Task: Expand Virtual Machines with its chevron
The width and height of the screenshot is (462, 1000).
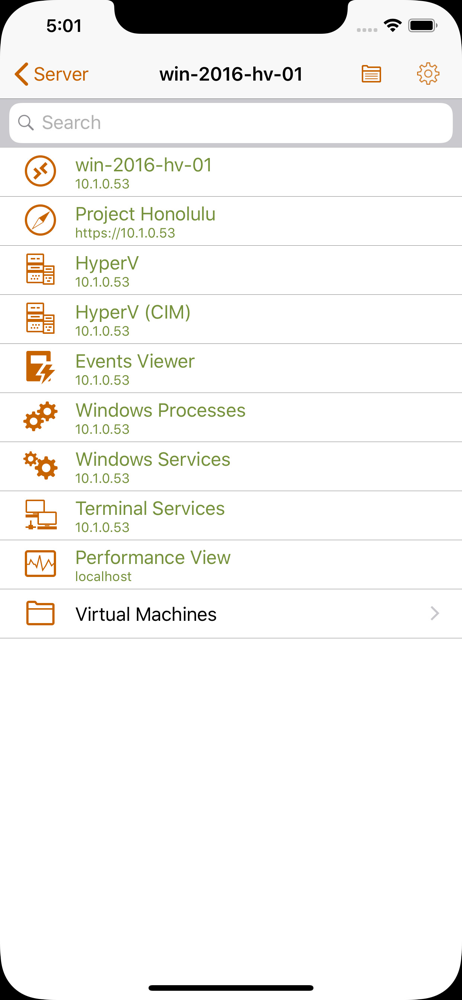Action: (435, 614)
